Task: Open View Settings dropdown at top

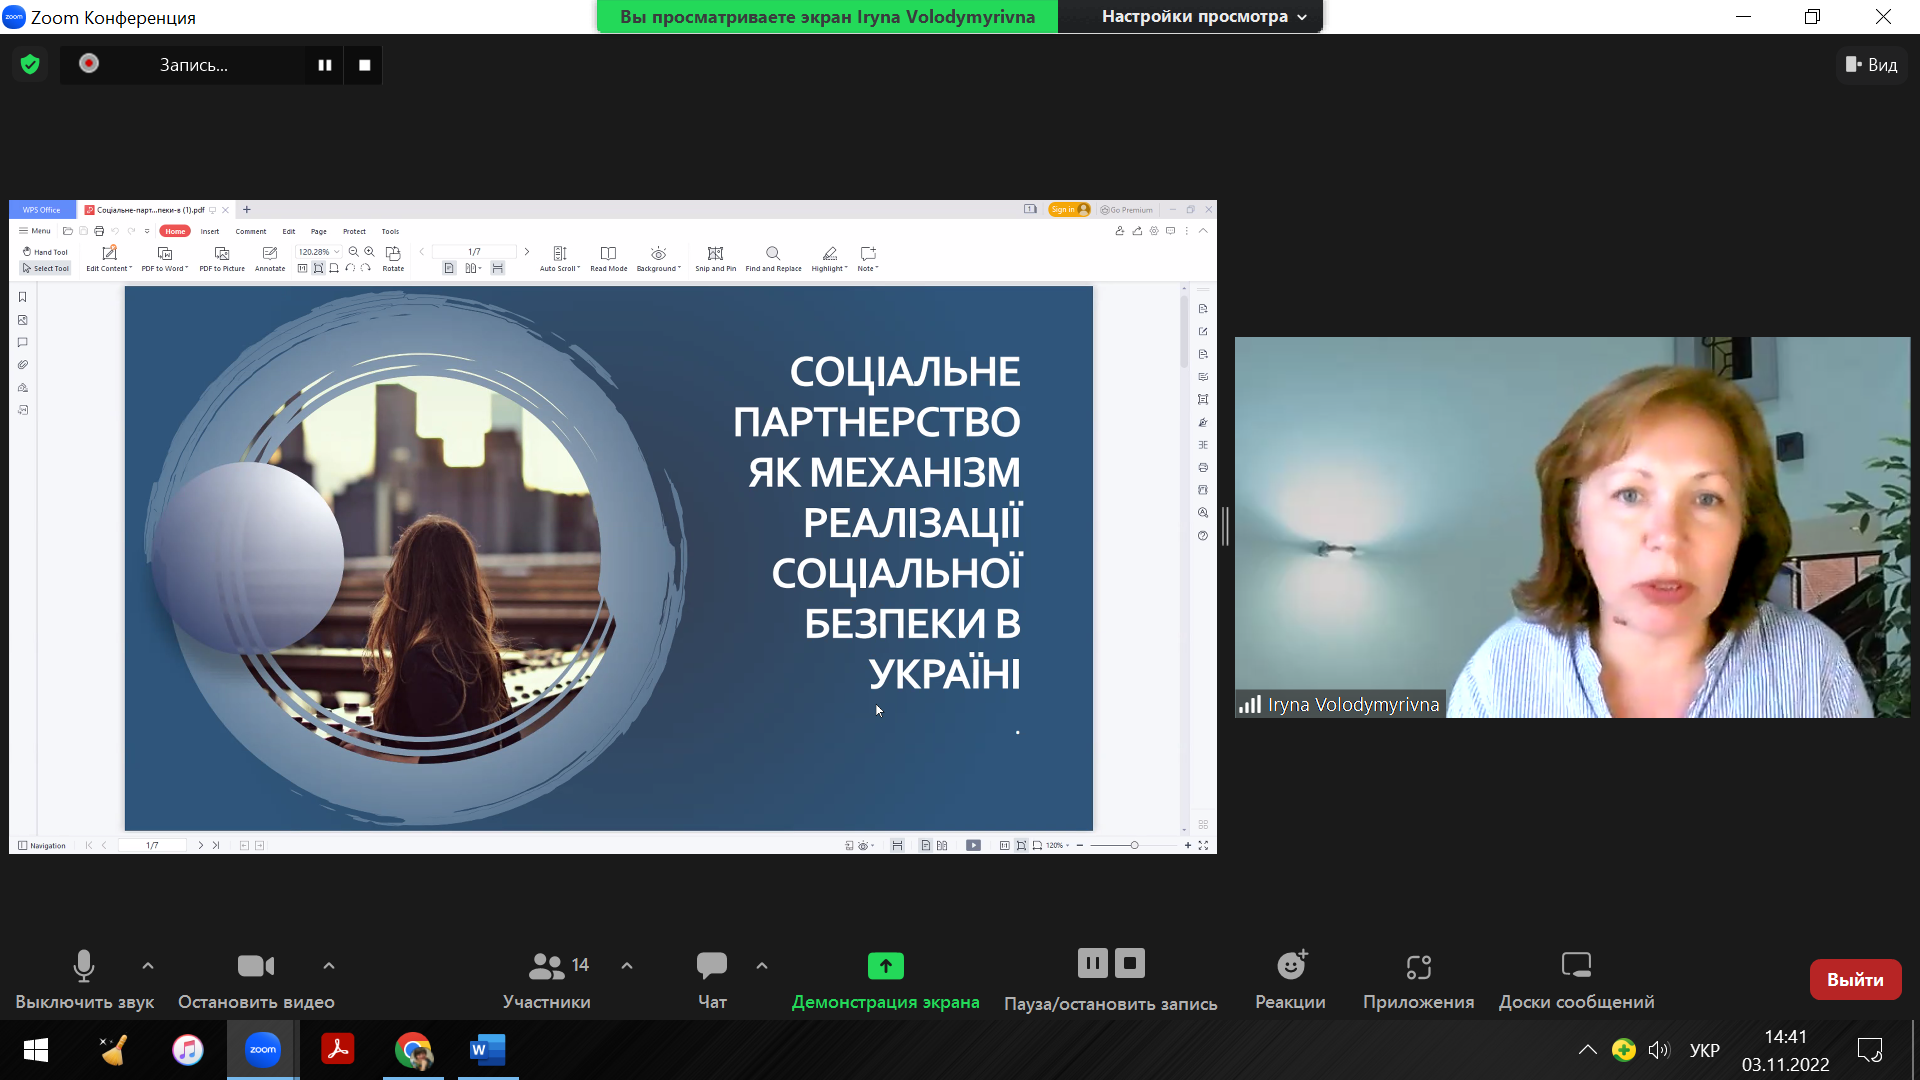Action: pyautogui.click(x=1204, y=17)
